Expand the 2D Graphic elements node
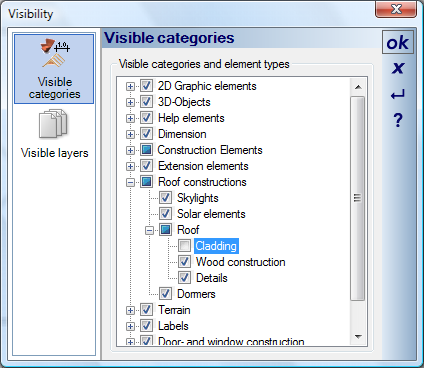 tap(130, 86)
